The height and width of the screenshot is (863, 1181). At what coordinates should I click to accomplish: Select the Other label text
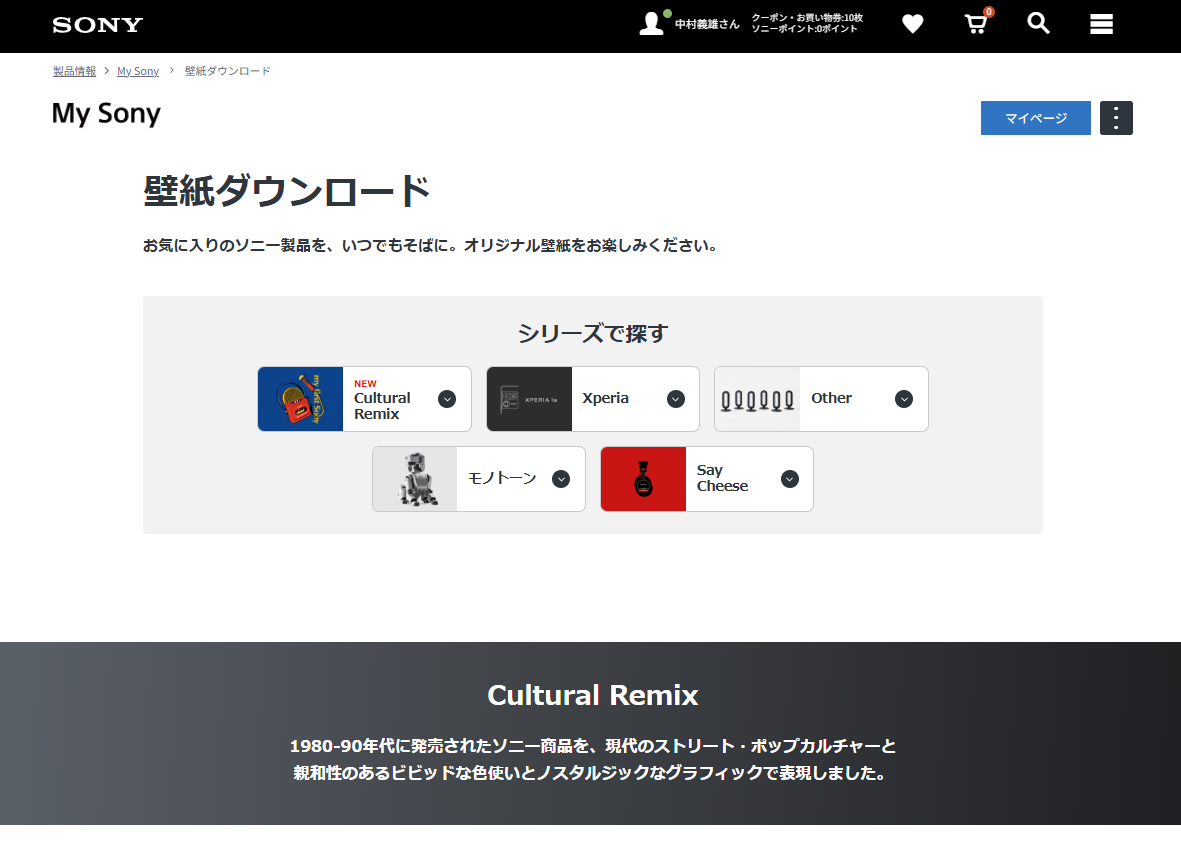click(x=832, y=398)
